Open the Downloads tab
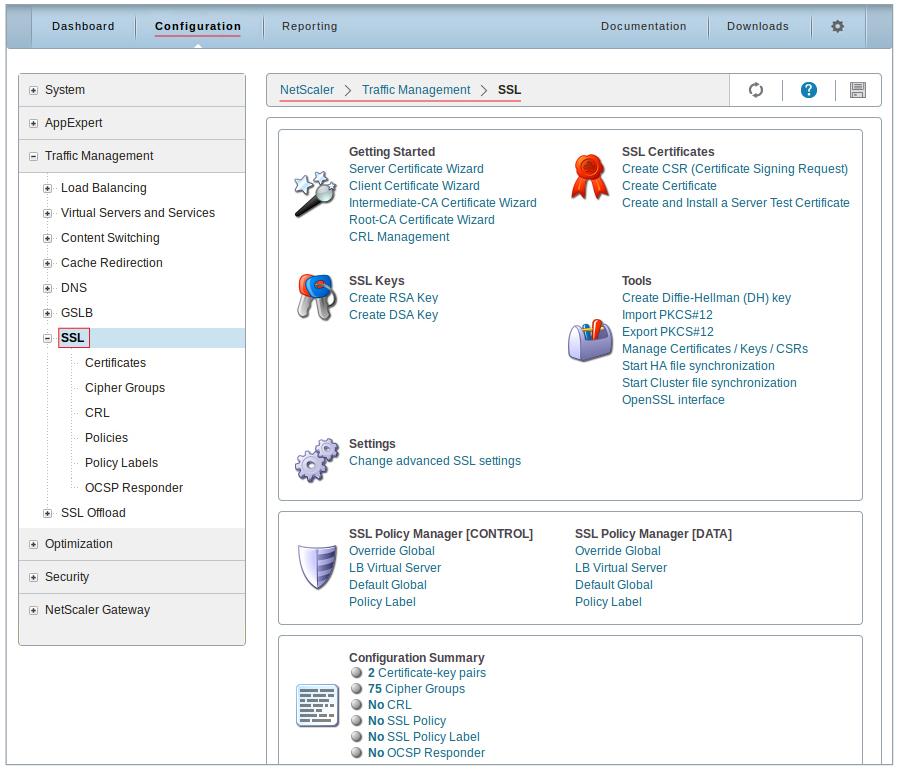The width and height of the screenshot is (898, 771). click(x=758, y=26)
